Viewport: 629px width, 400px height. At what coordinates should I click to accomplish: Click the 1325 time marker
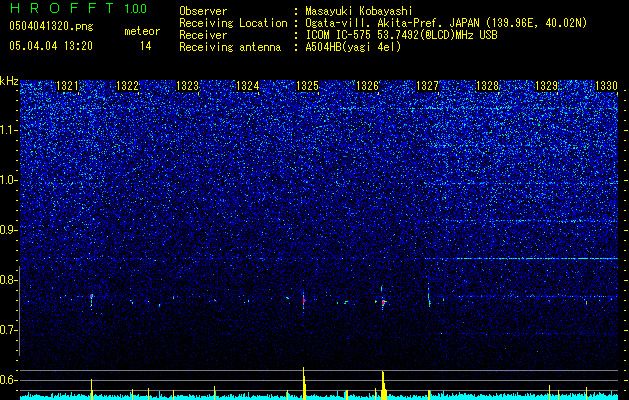307,85
